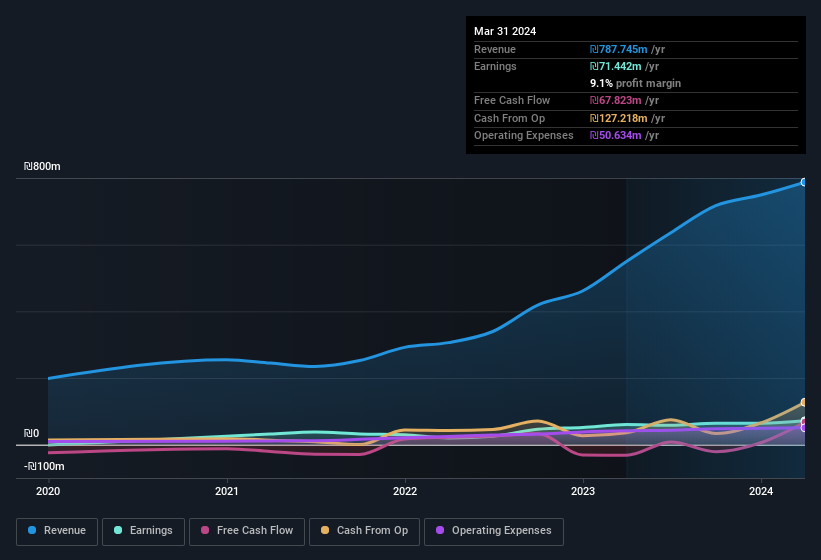The image size is (821, 560).
Task: Click the pink Free Cash Flow legend dot
Action: 205,530
